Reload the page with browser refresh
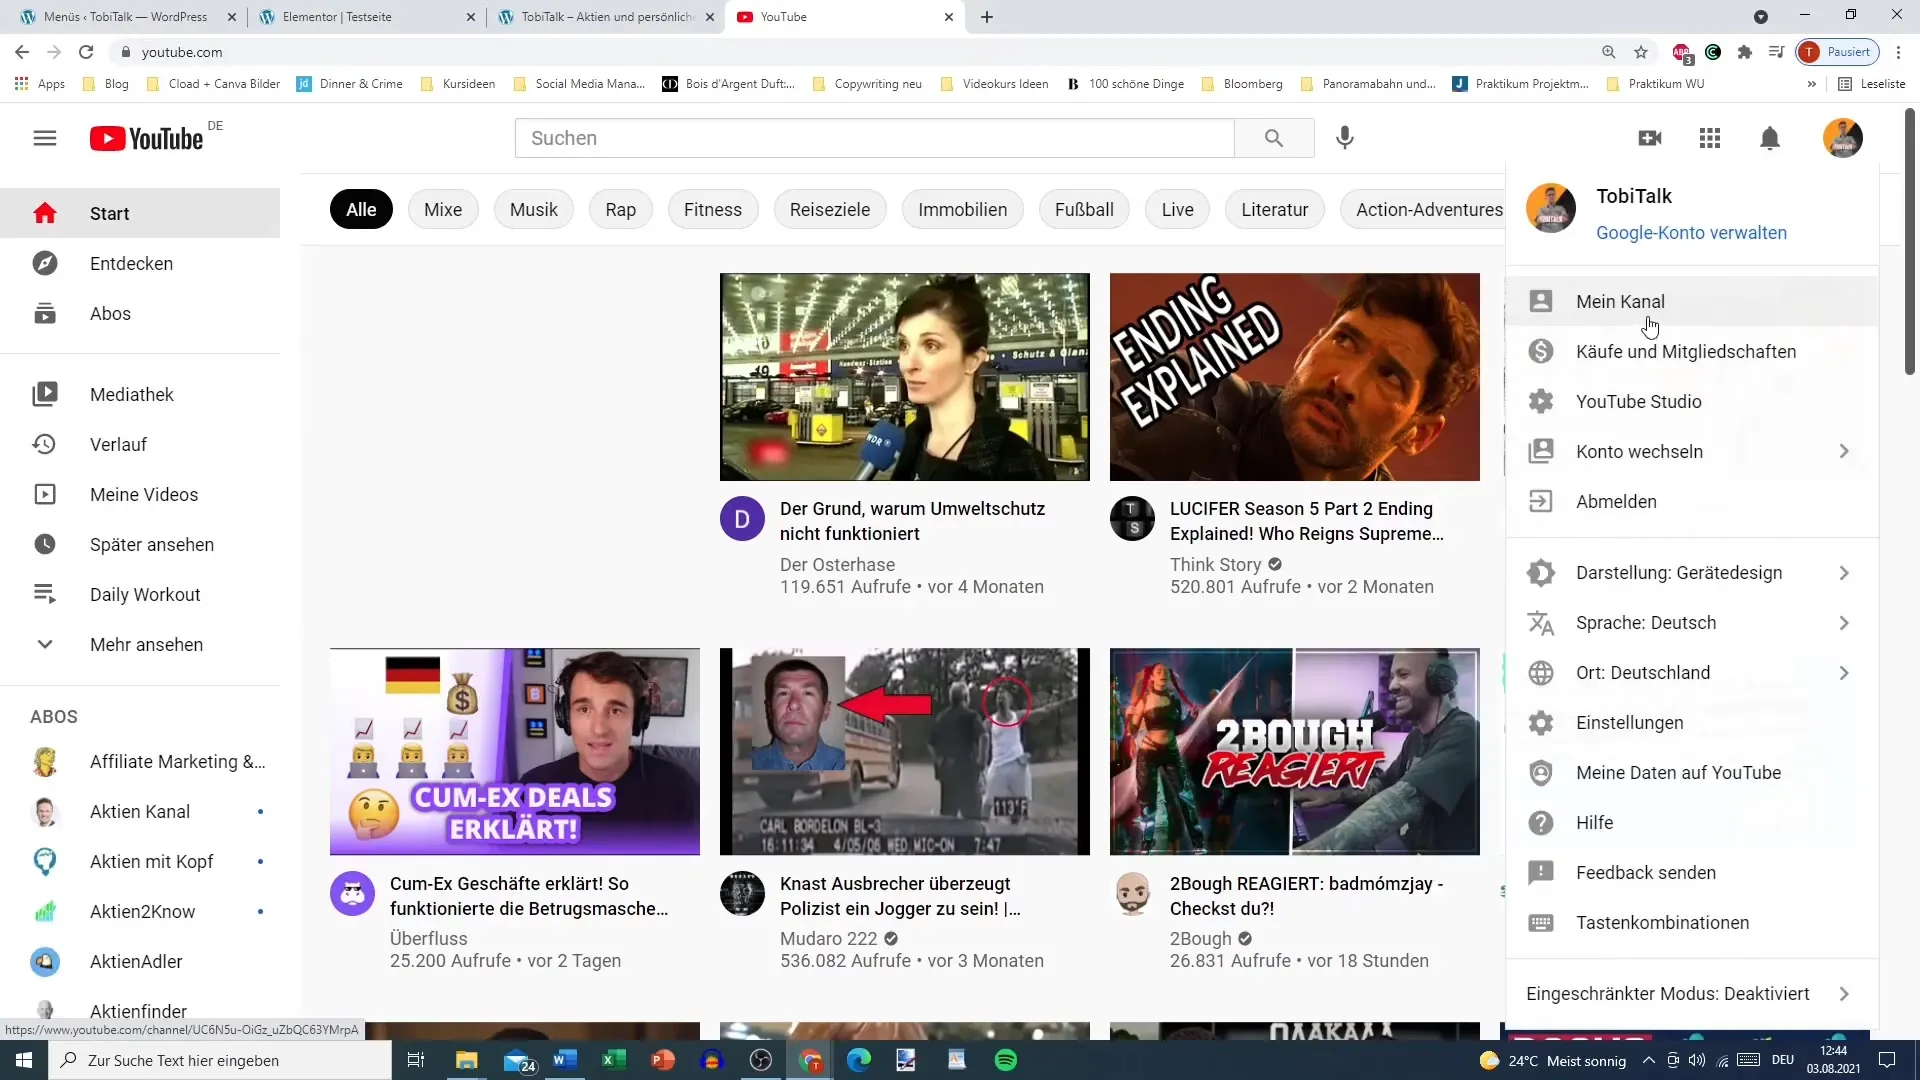This screenshot has height=1080, width=1920. pyautogui.click(x=86, y=52)
